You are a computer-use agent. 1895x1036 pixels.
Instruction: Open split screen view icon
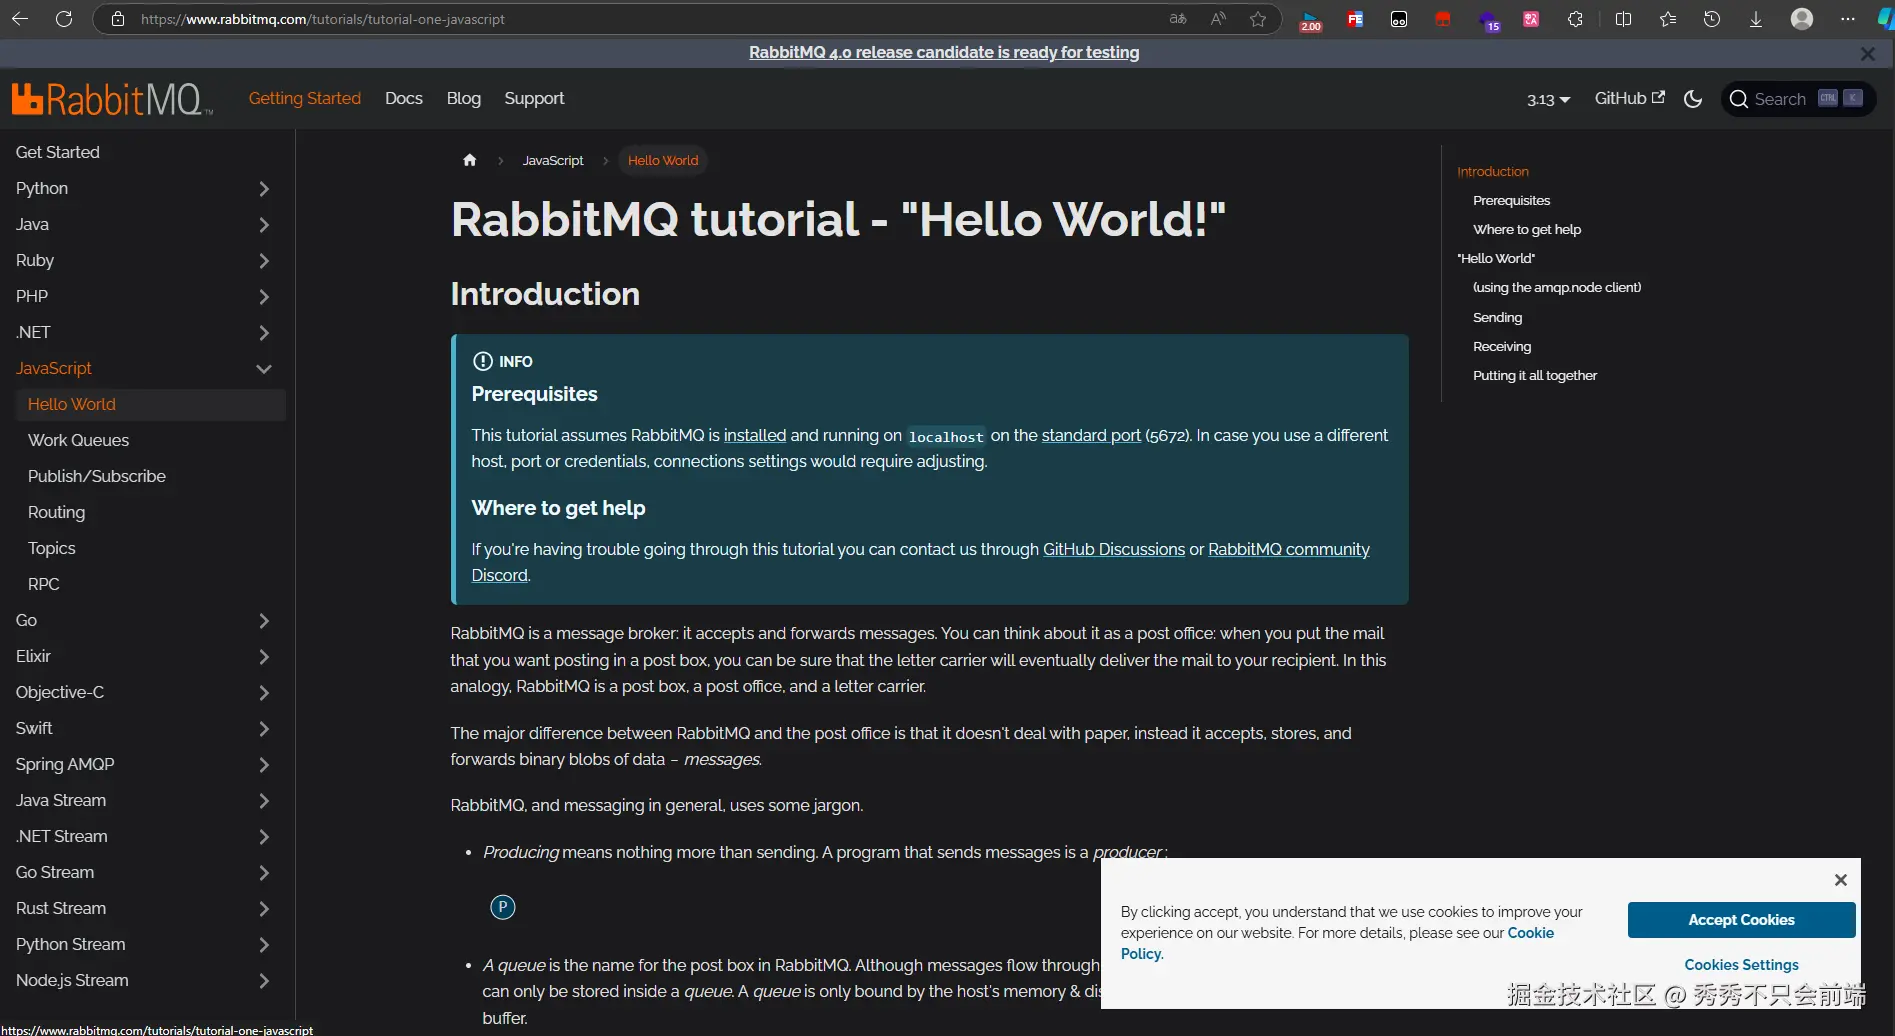coord(1623,19)
